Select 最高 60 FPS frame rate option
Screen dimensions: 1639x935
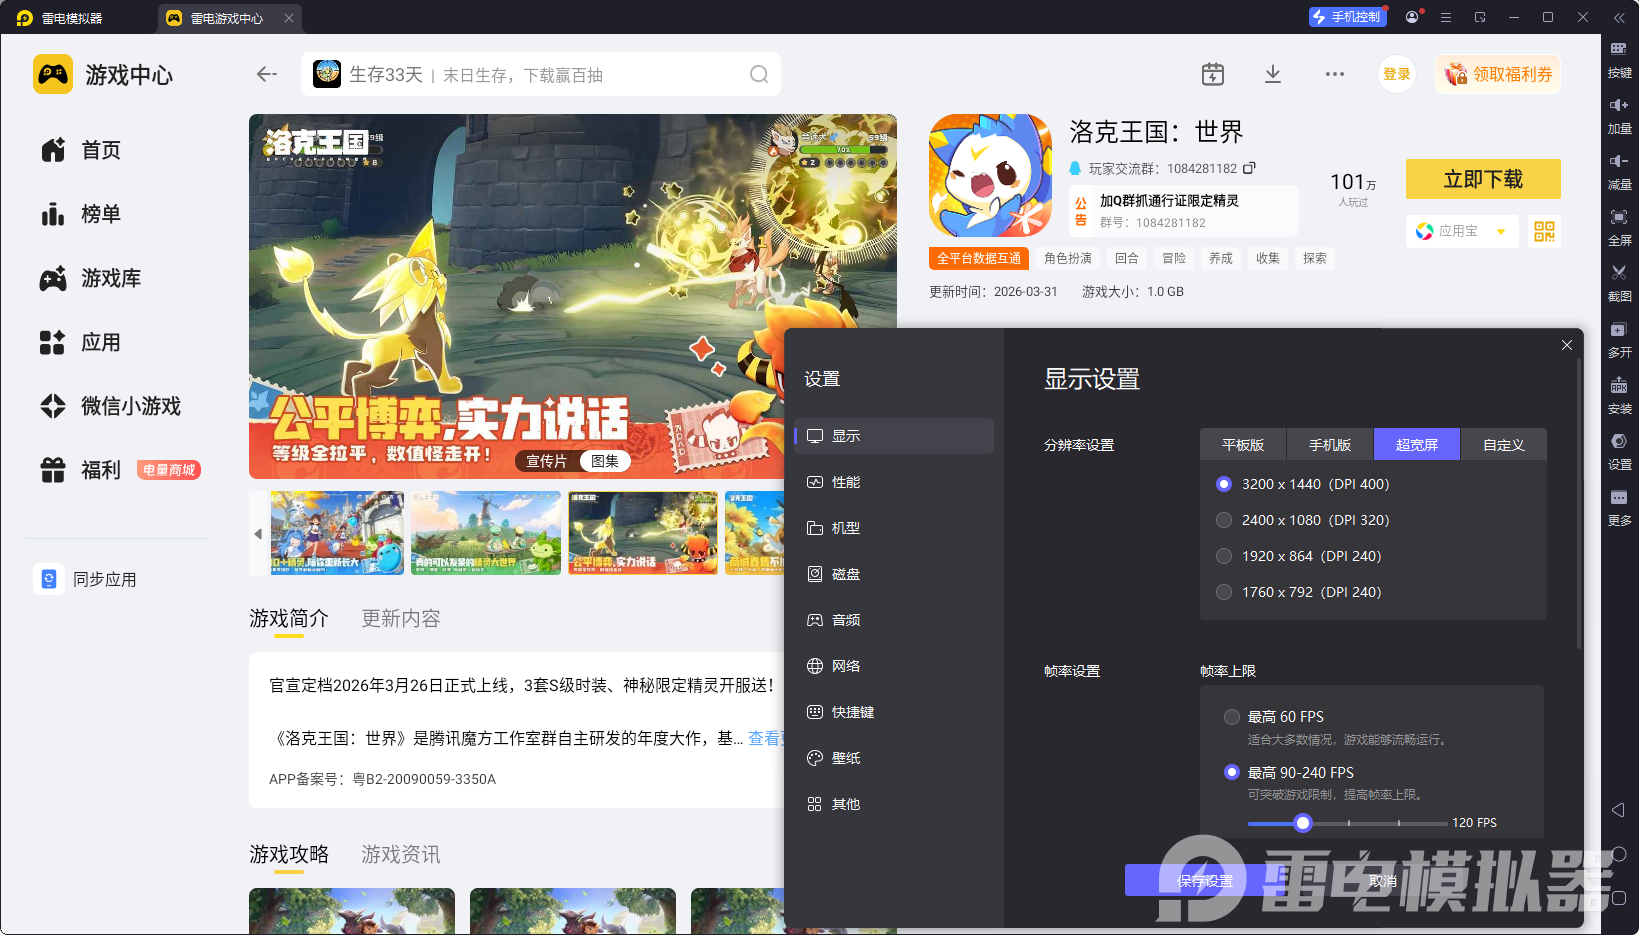(x=1232, y=717)
